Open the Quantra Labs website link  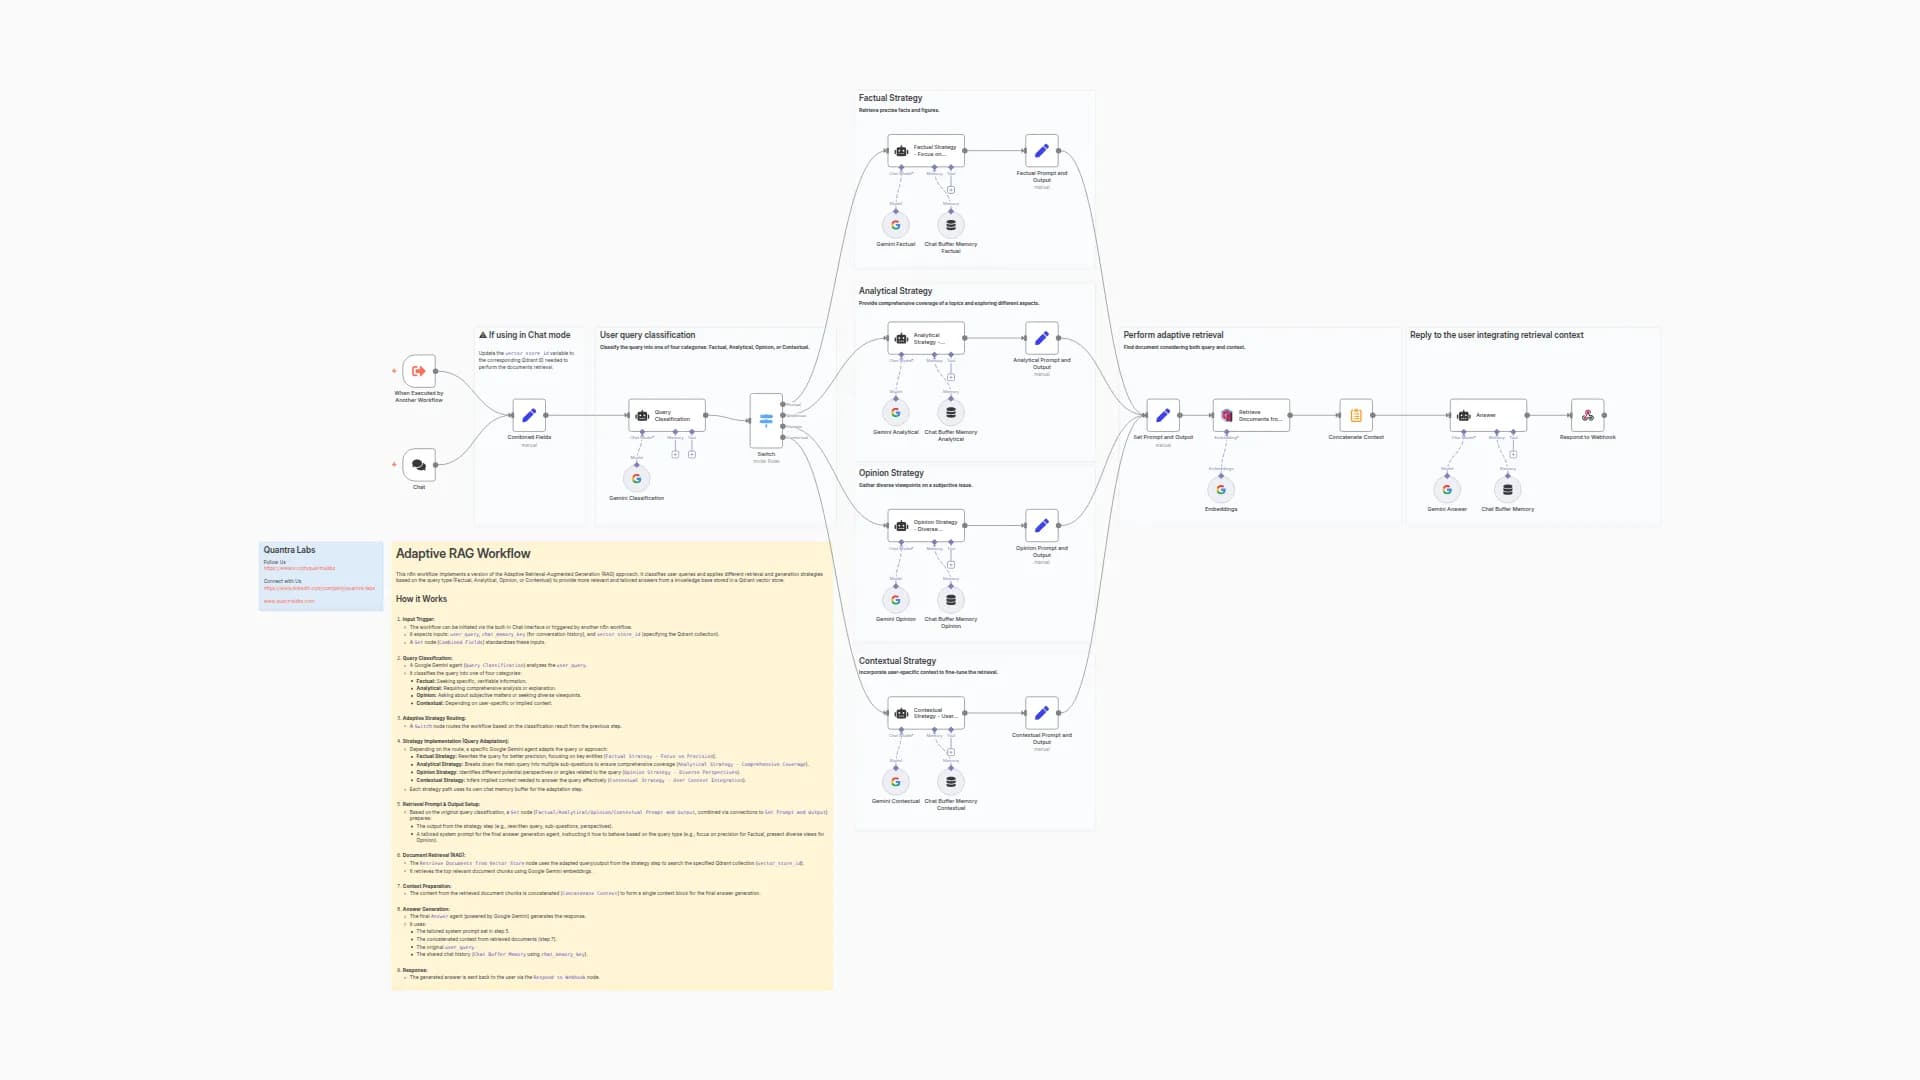point(289,601)
